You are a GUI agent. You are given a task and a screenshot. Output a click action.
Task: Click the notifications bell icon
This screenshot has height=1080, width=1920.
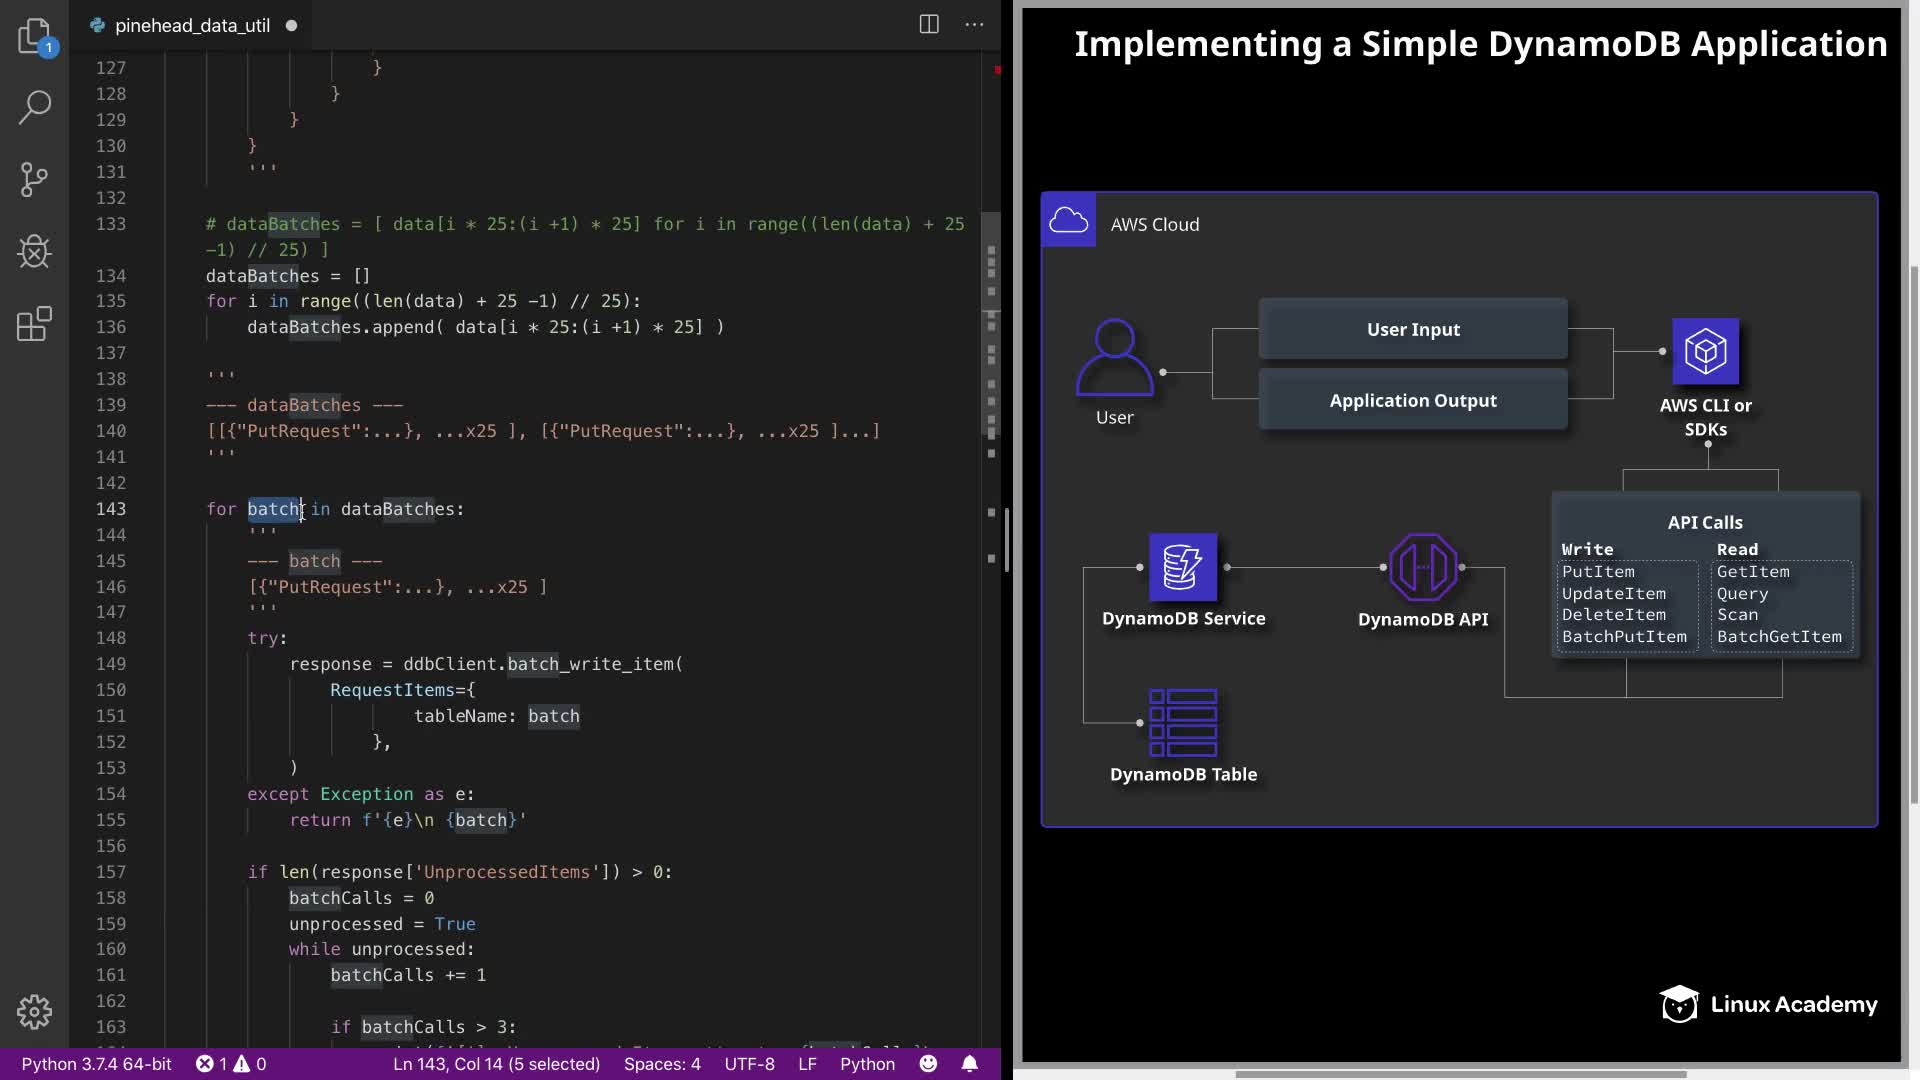[969, 1064]
